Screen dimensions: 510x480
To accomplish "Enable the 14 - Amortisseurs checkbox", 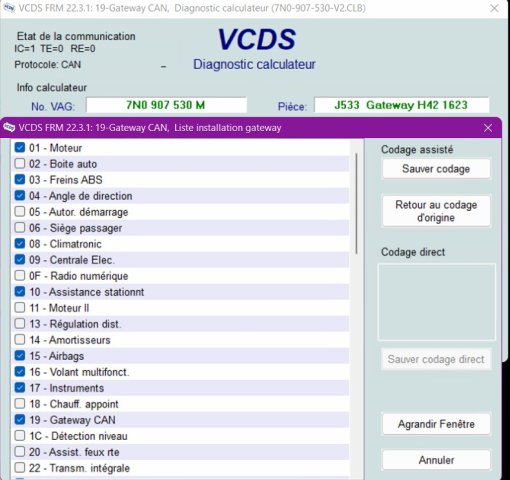I will 20,339.
